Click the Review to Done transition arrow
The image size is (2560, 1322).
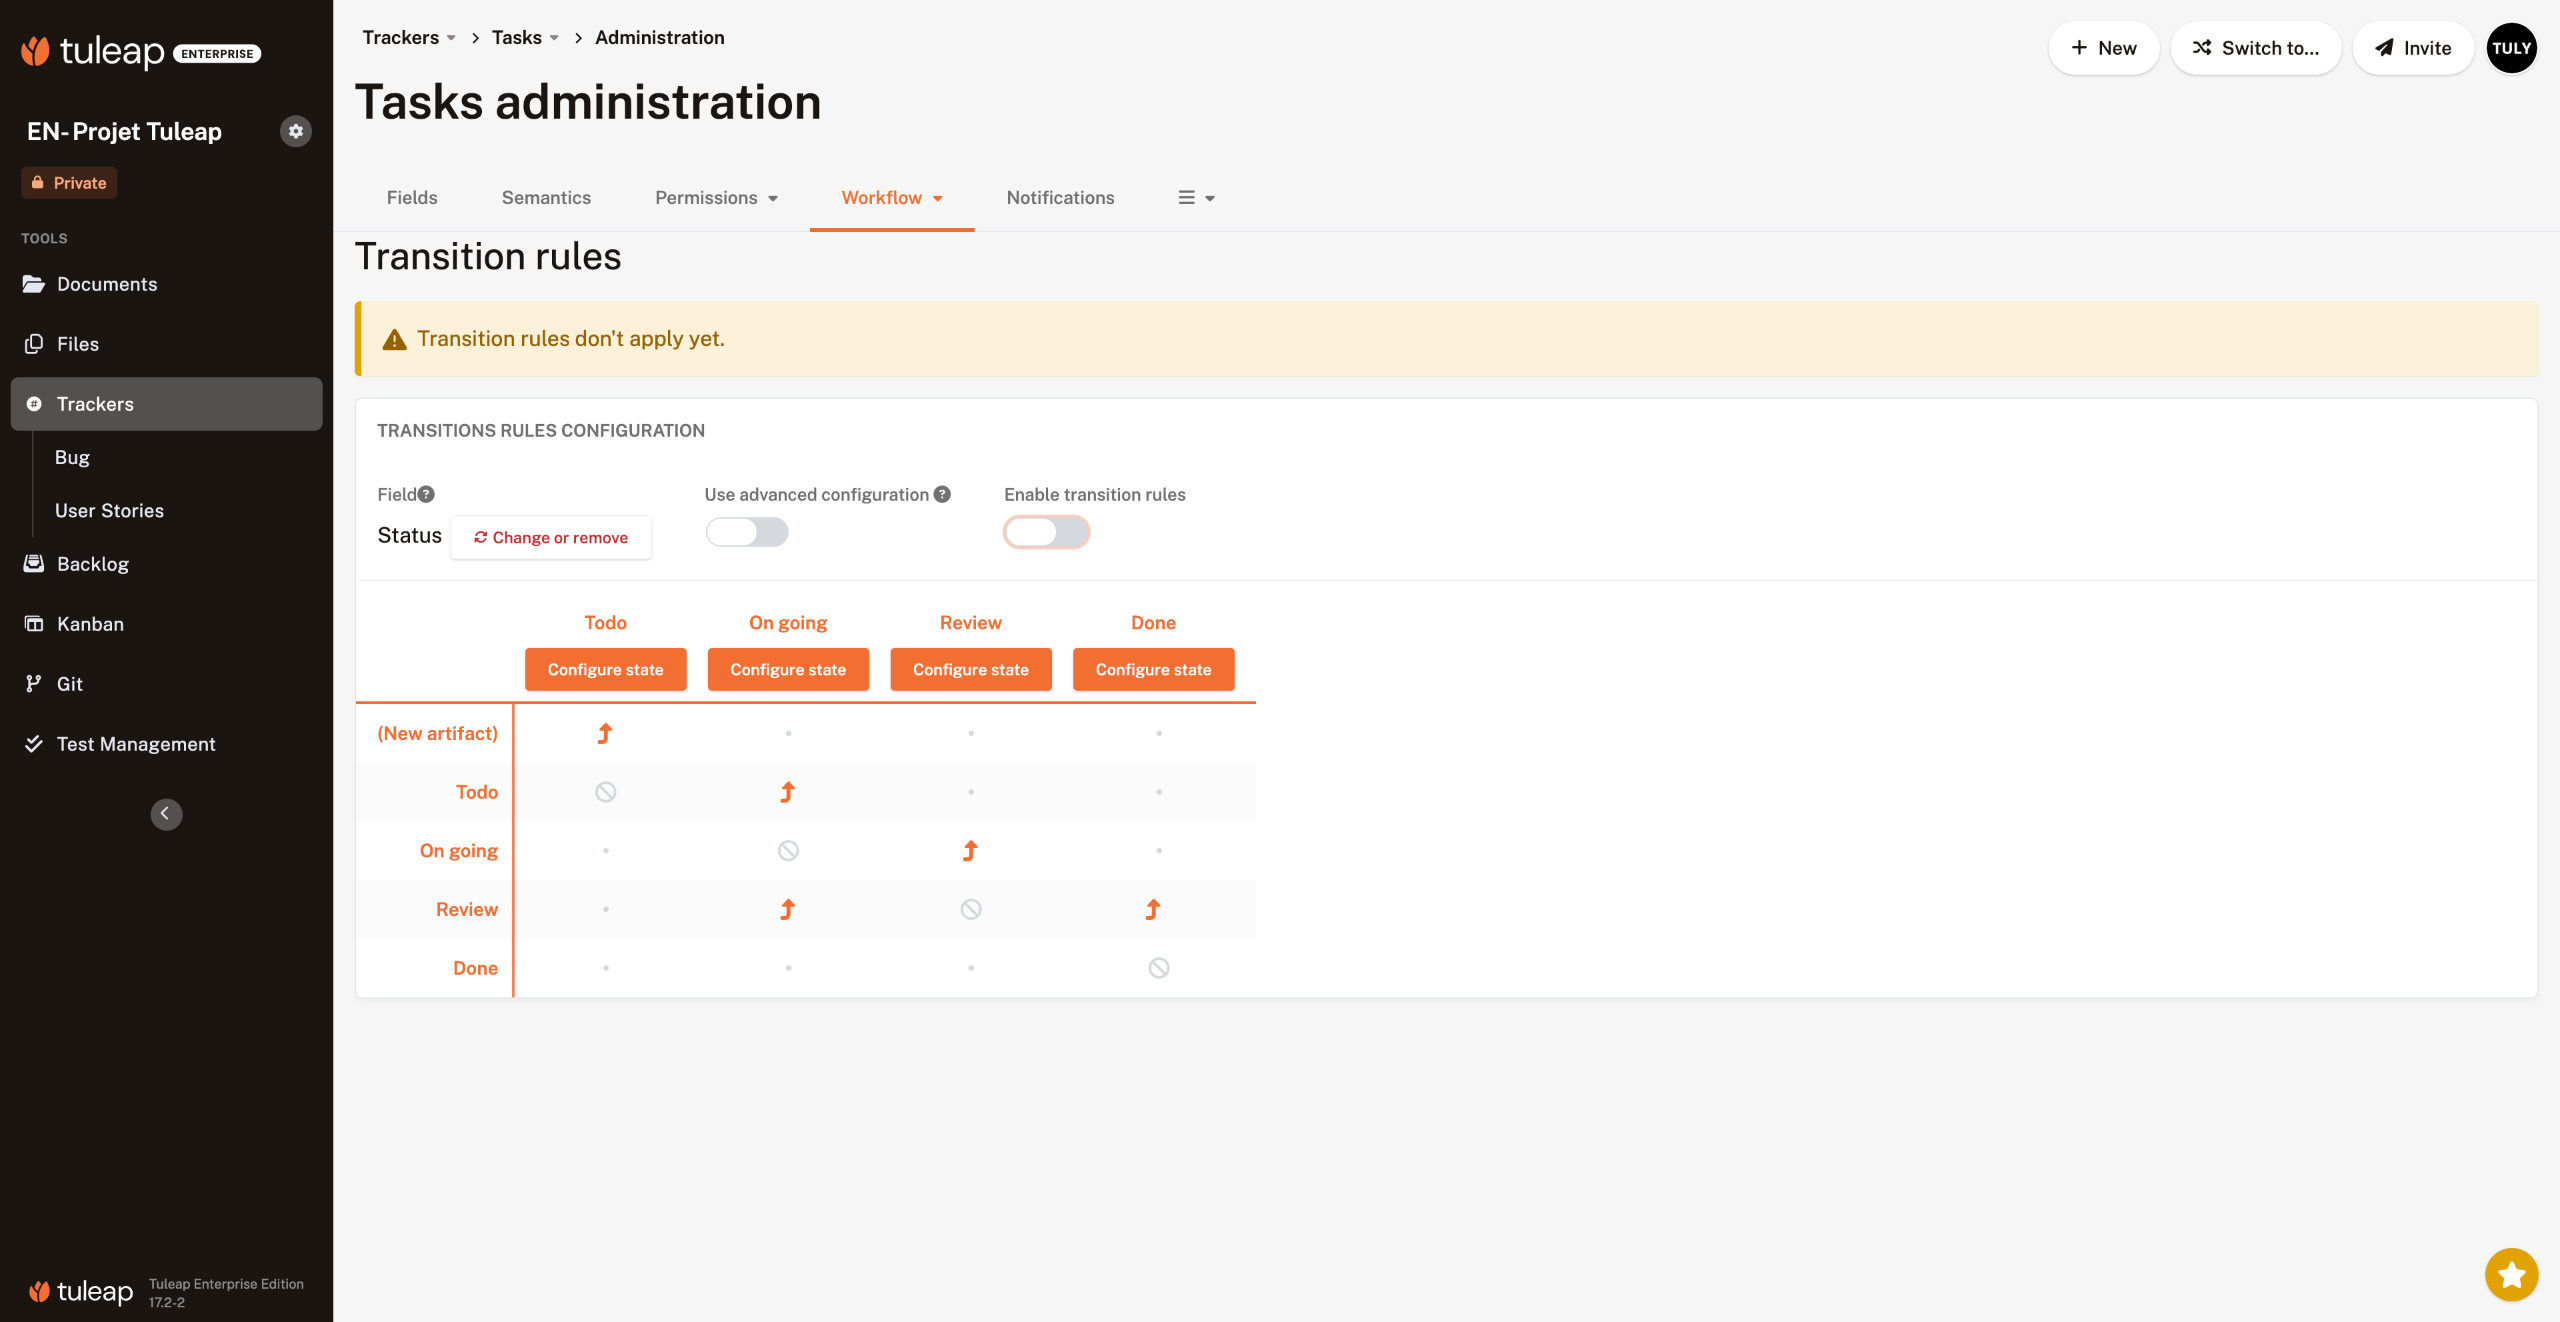(1153, 909)
